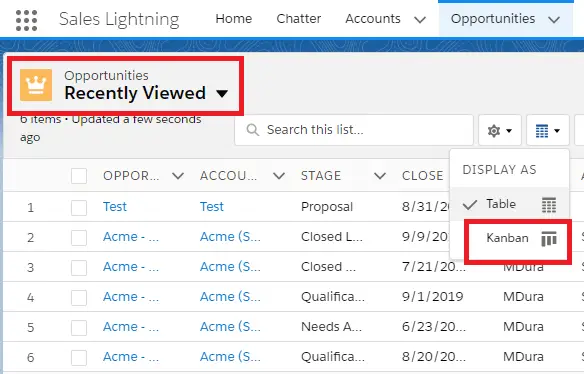Open the Test account link

coord(212,207)
